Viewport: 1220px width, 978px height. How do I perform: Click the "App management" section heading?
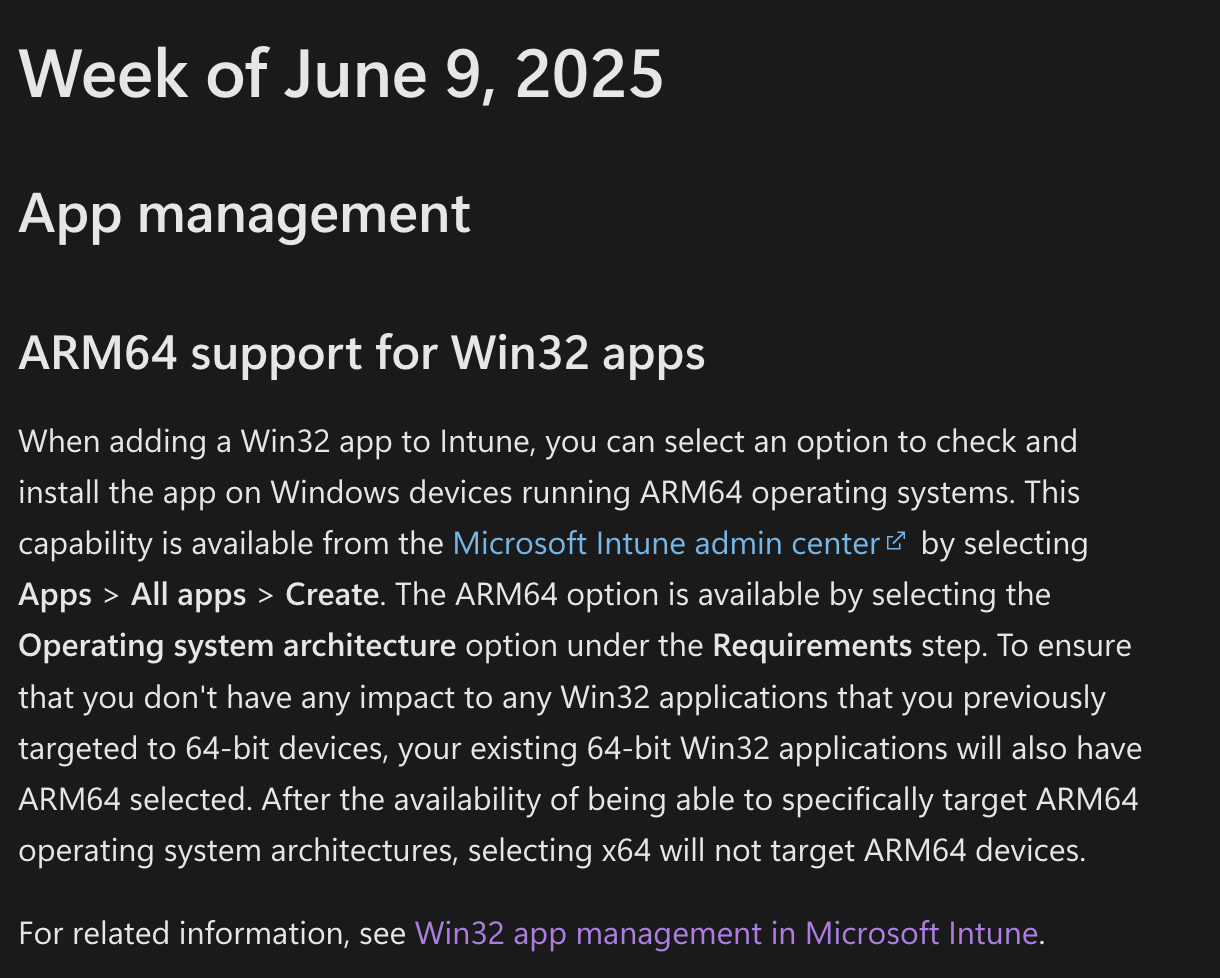[244, 213]
